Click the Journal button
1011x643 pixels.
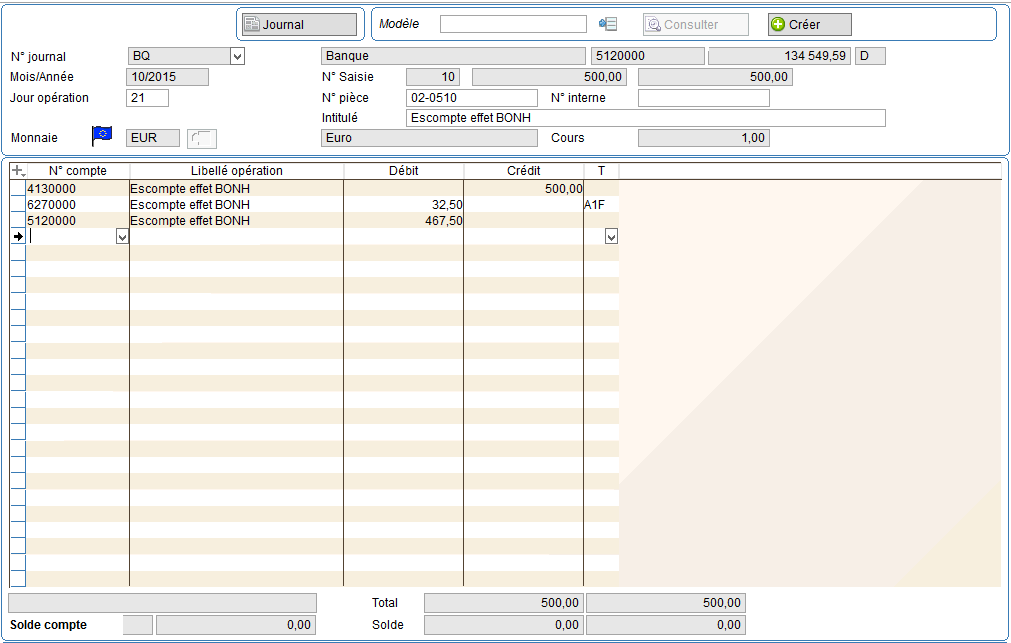point(298,24)
